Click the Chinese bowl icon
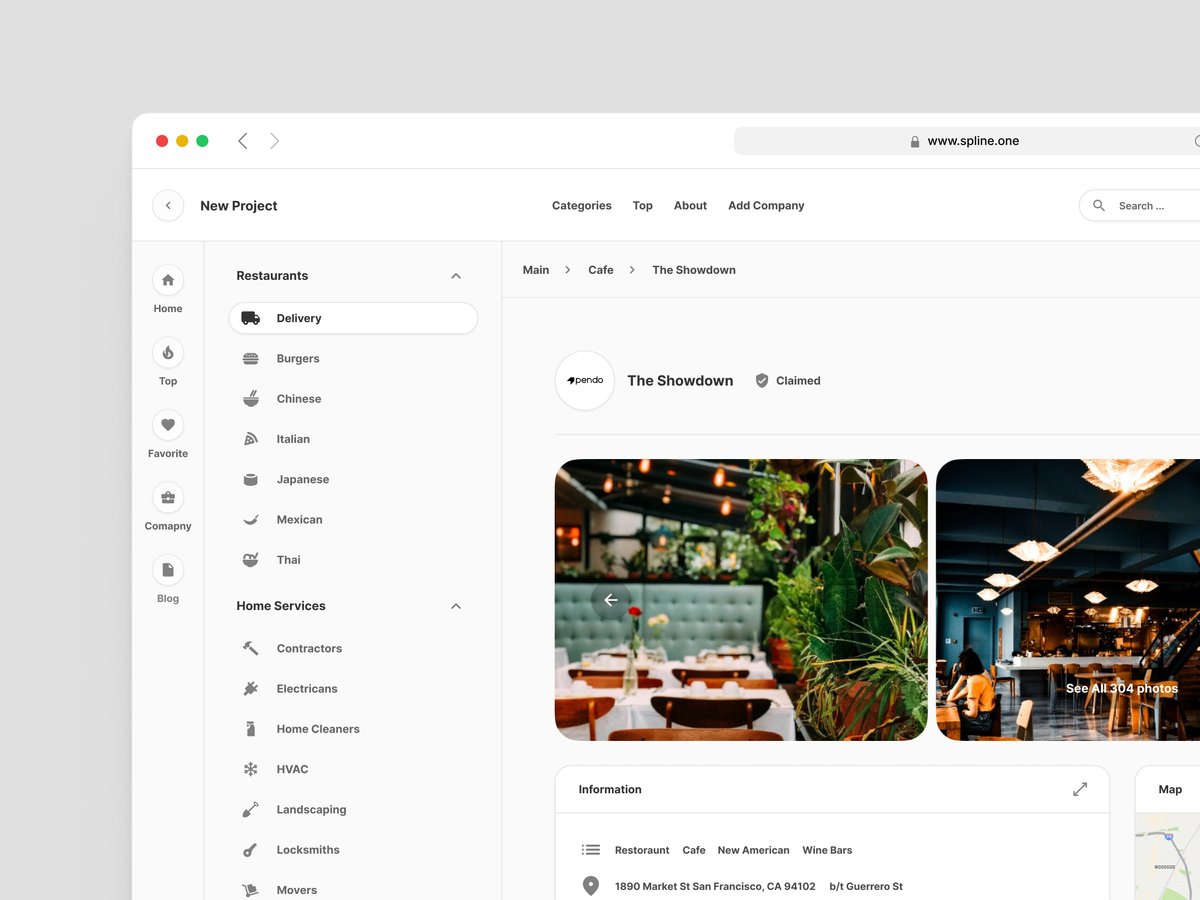This screenshot has width=1200, height=900. point(251,398)
